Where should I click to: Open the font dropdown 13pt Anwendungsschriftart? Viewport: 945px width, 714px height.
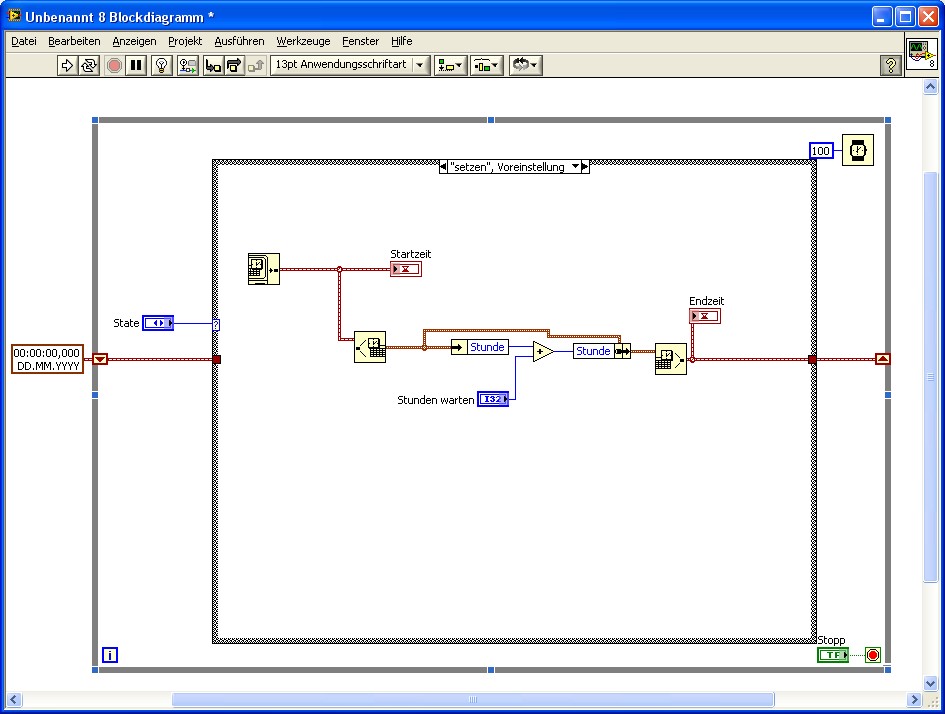click(x=350, y=65)
